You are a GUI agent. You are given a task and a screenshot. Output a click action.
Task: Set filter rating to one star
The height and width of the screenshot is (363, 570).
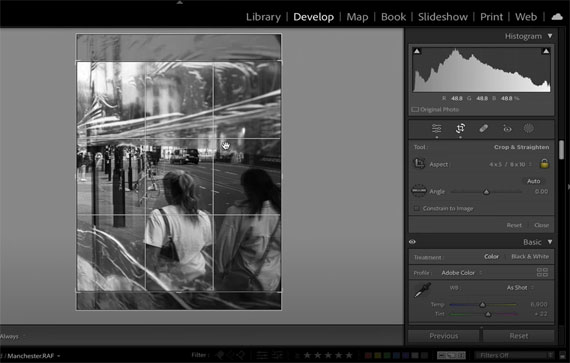307,355
